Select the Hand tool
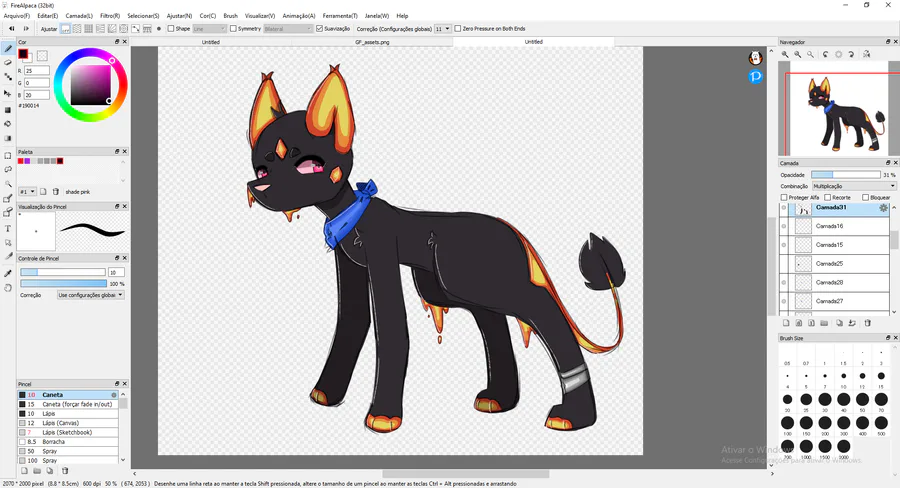The image size is (900, 488). 8,288
